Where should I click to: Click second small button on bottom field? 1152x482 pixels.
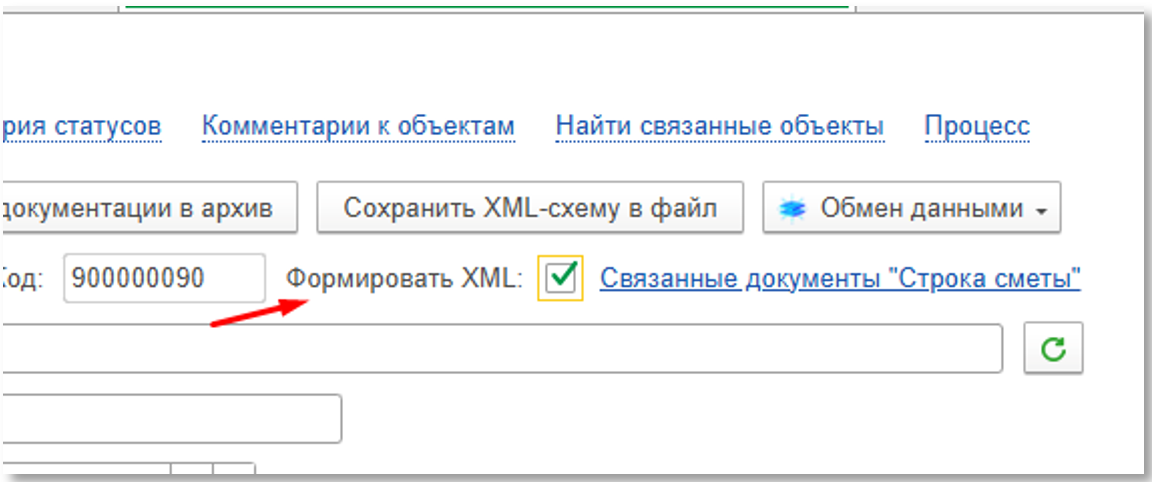click(234, 470)
